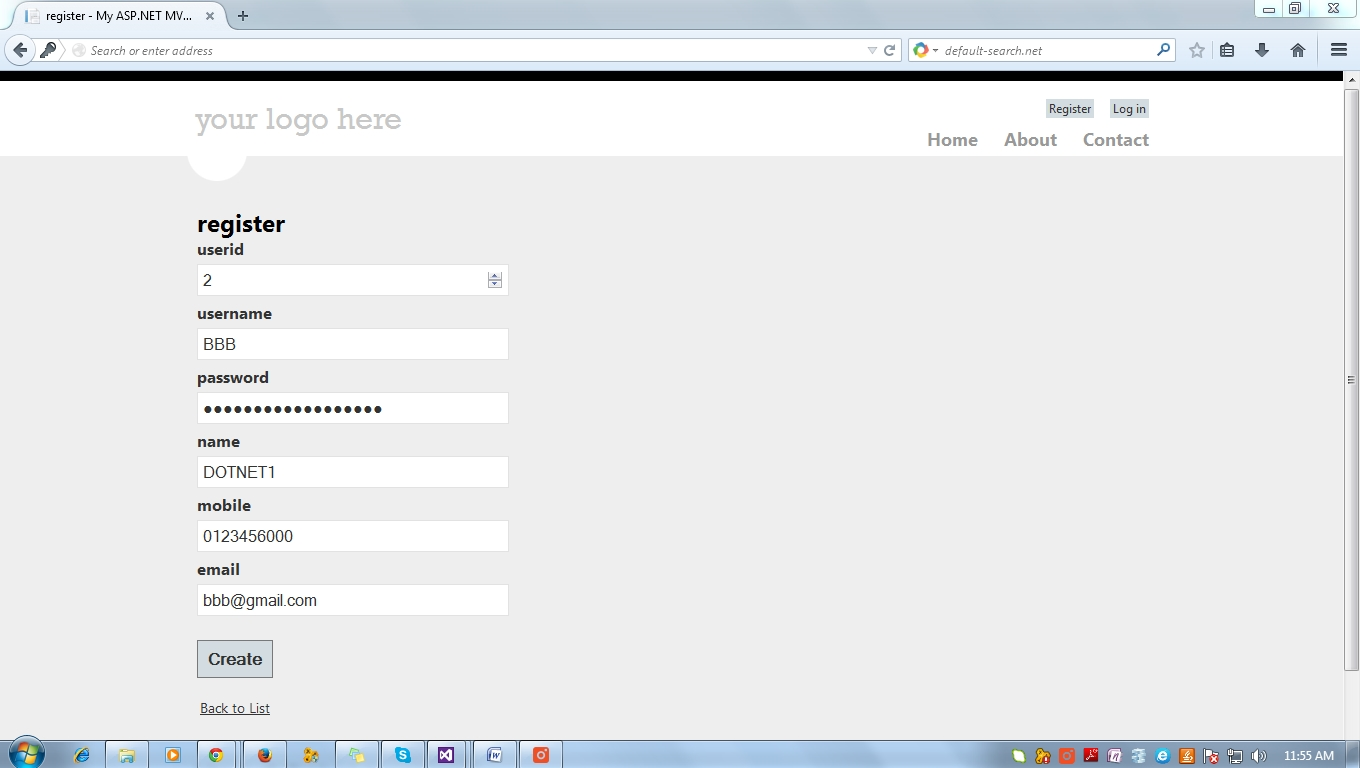The image size is (1360, 768).
Task: Launch Windows Media Player from taskbar
Action: pos(172,755)
